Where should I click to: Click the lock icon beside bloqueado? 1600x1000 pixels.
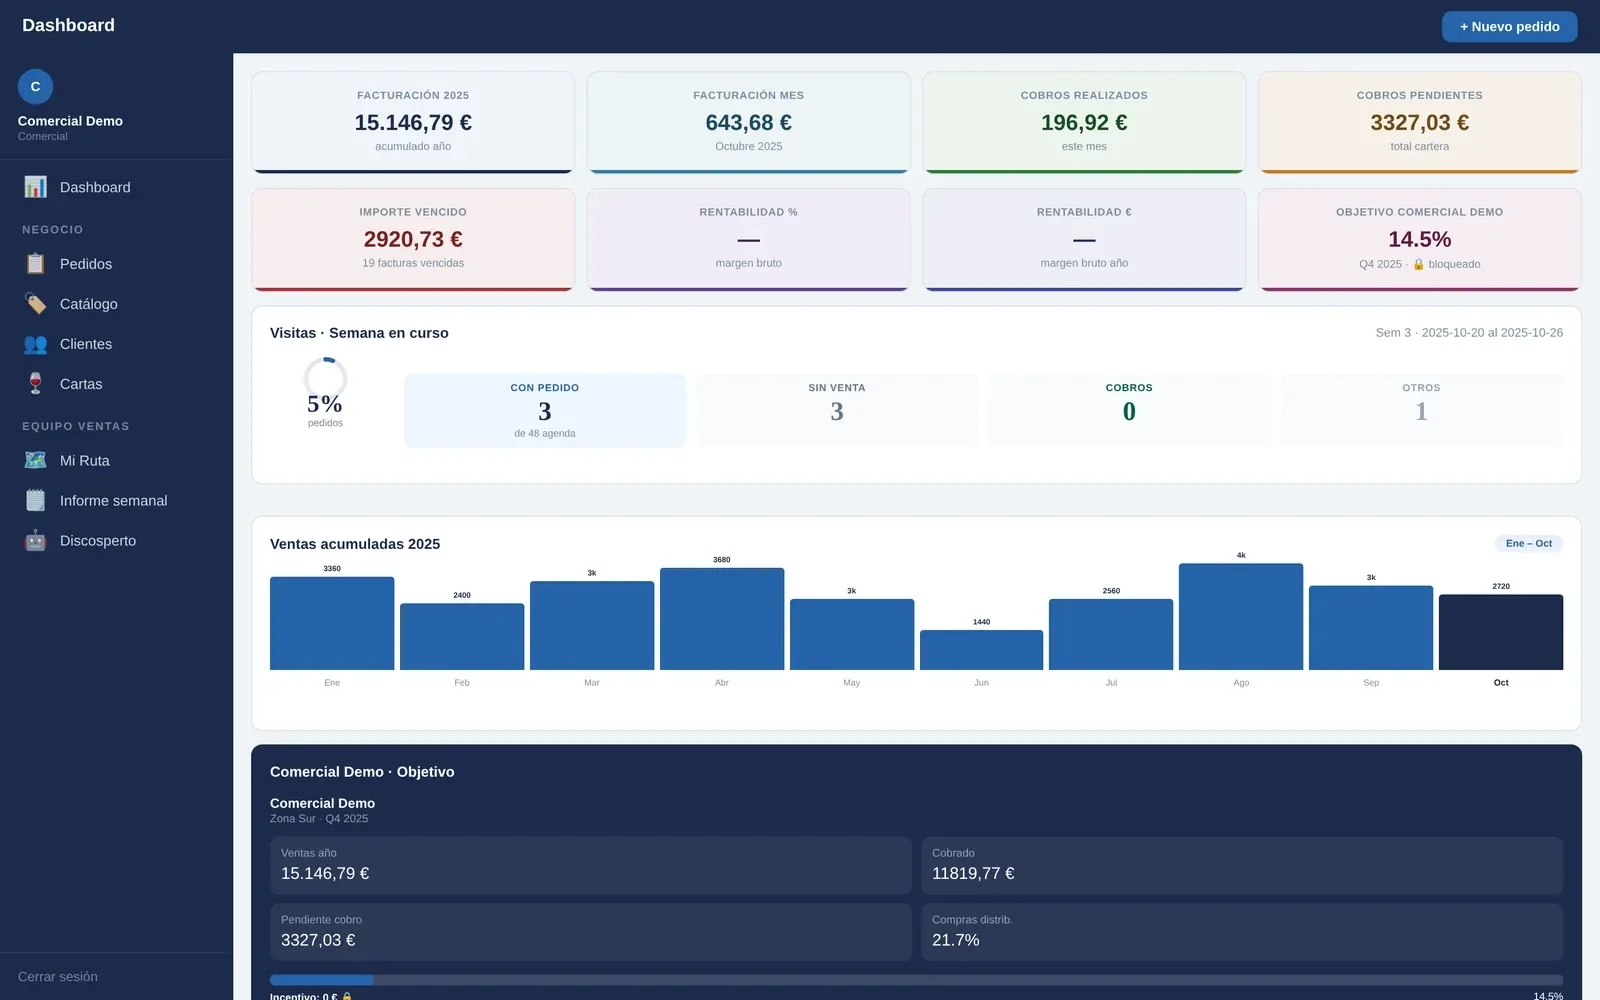(x=1418, y=264)
